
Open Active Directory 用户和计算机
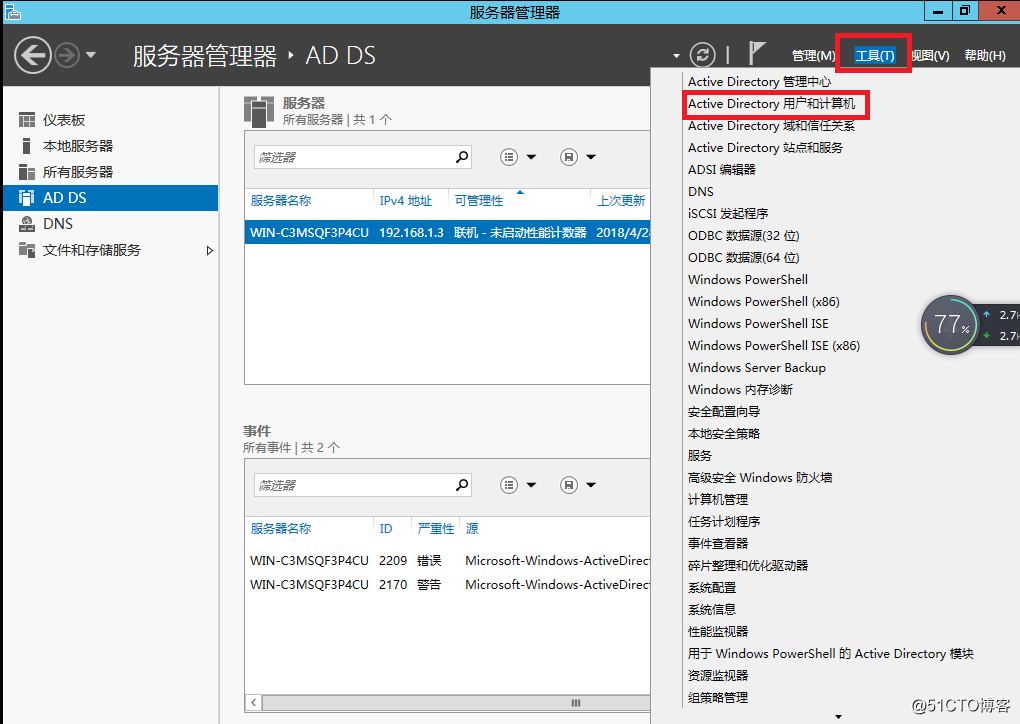pyautogui.click(x=772, y=104)
